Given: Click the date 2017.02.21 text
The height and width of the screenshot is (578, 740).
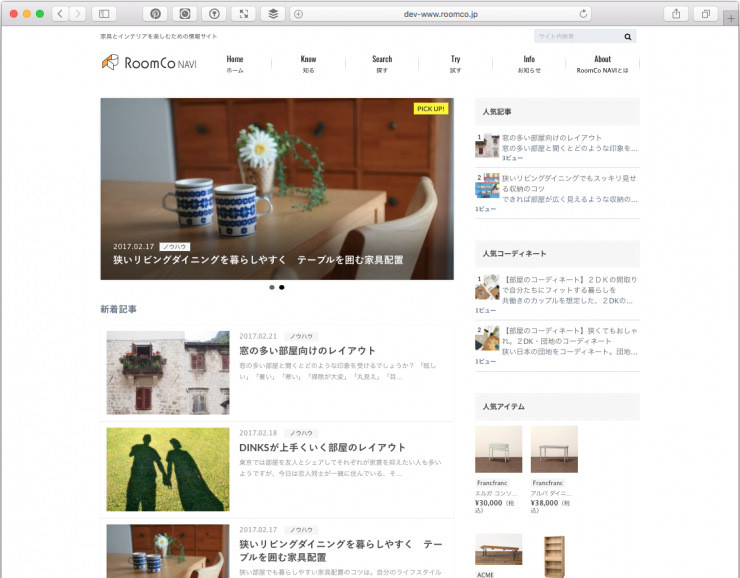Looking at the screenshot, I should pyautogui.click(x=258, y=336).
